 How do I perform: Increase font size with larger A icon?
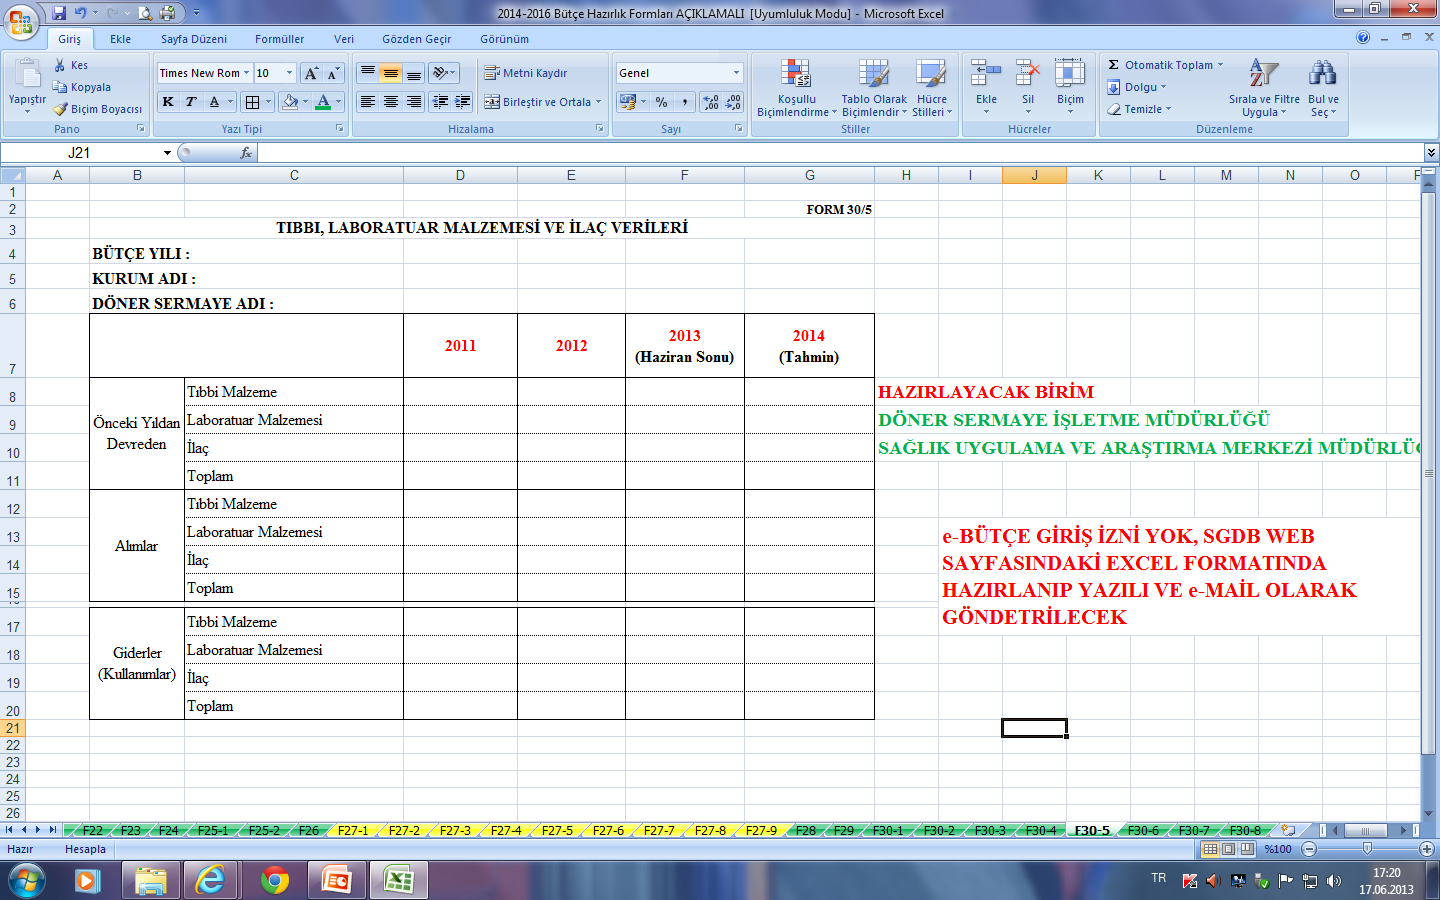tap(311, 73)
